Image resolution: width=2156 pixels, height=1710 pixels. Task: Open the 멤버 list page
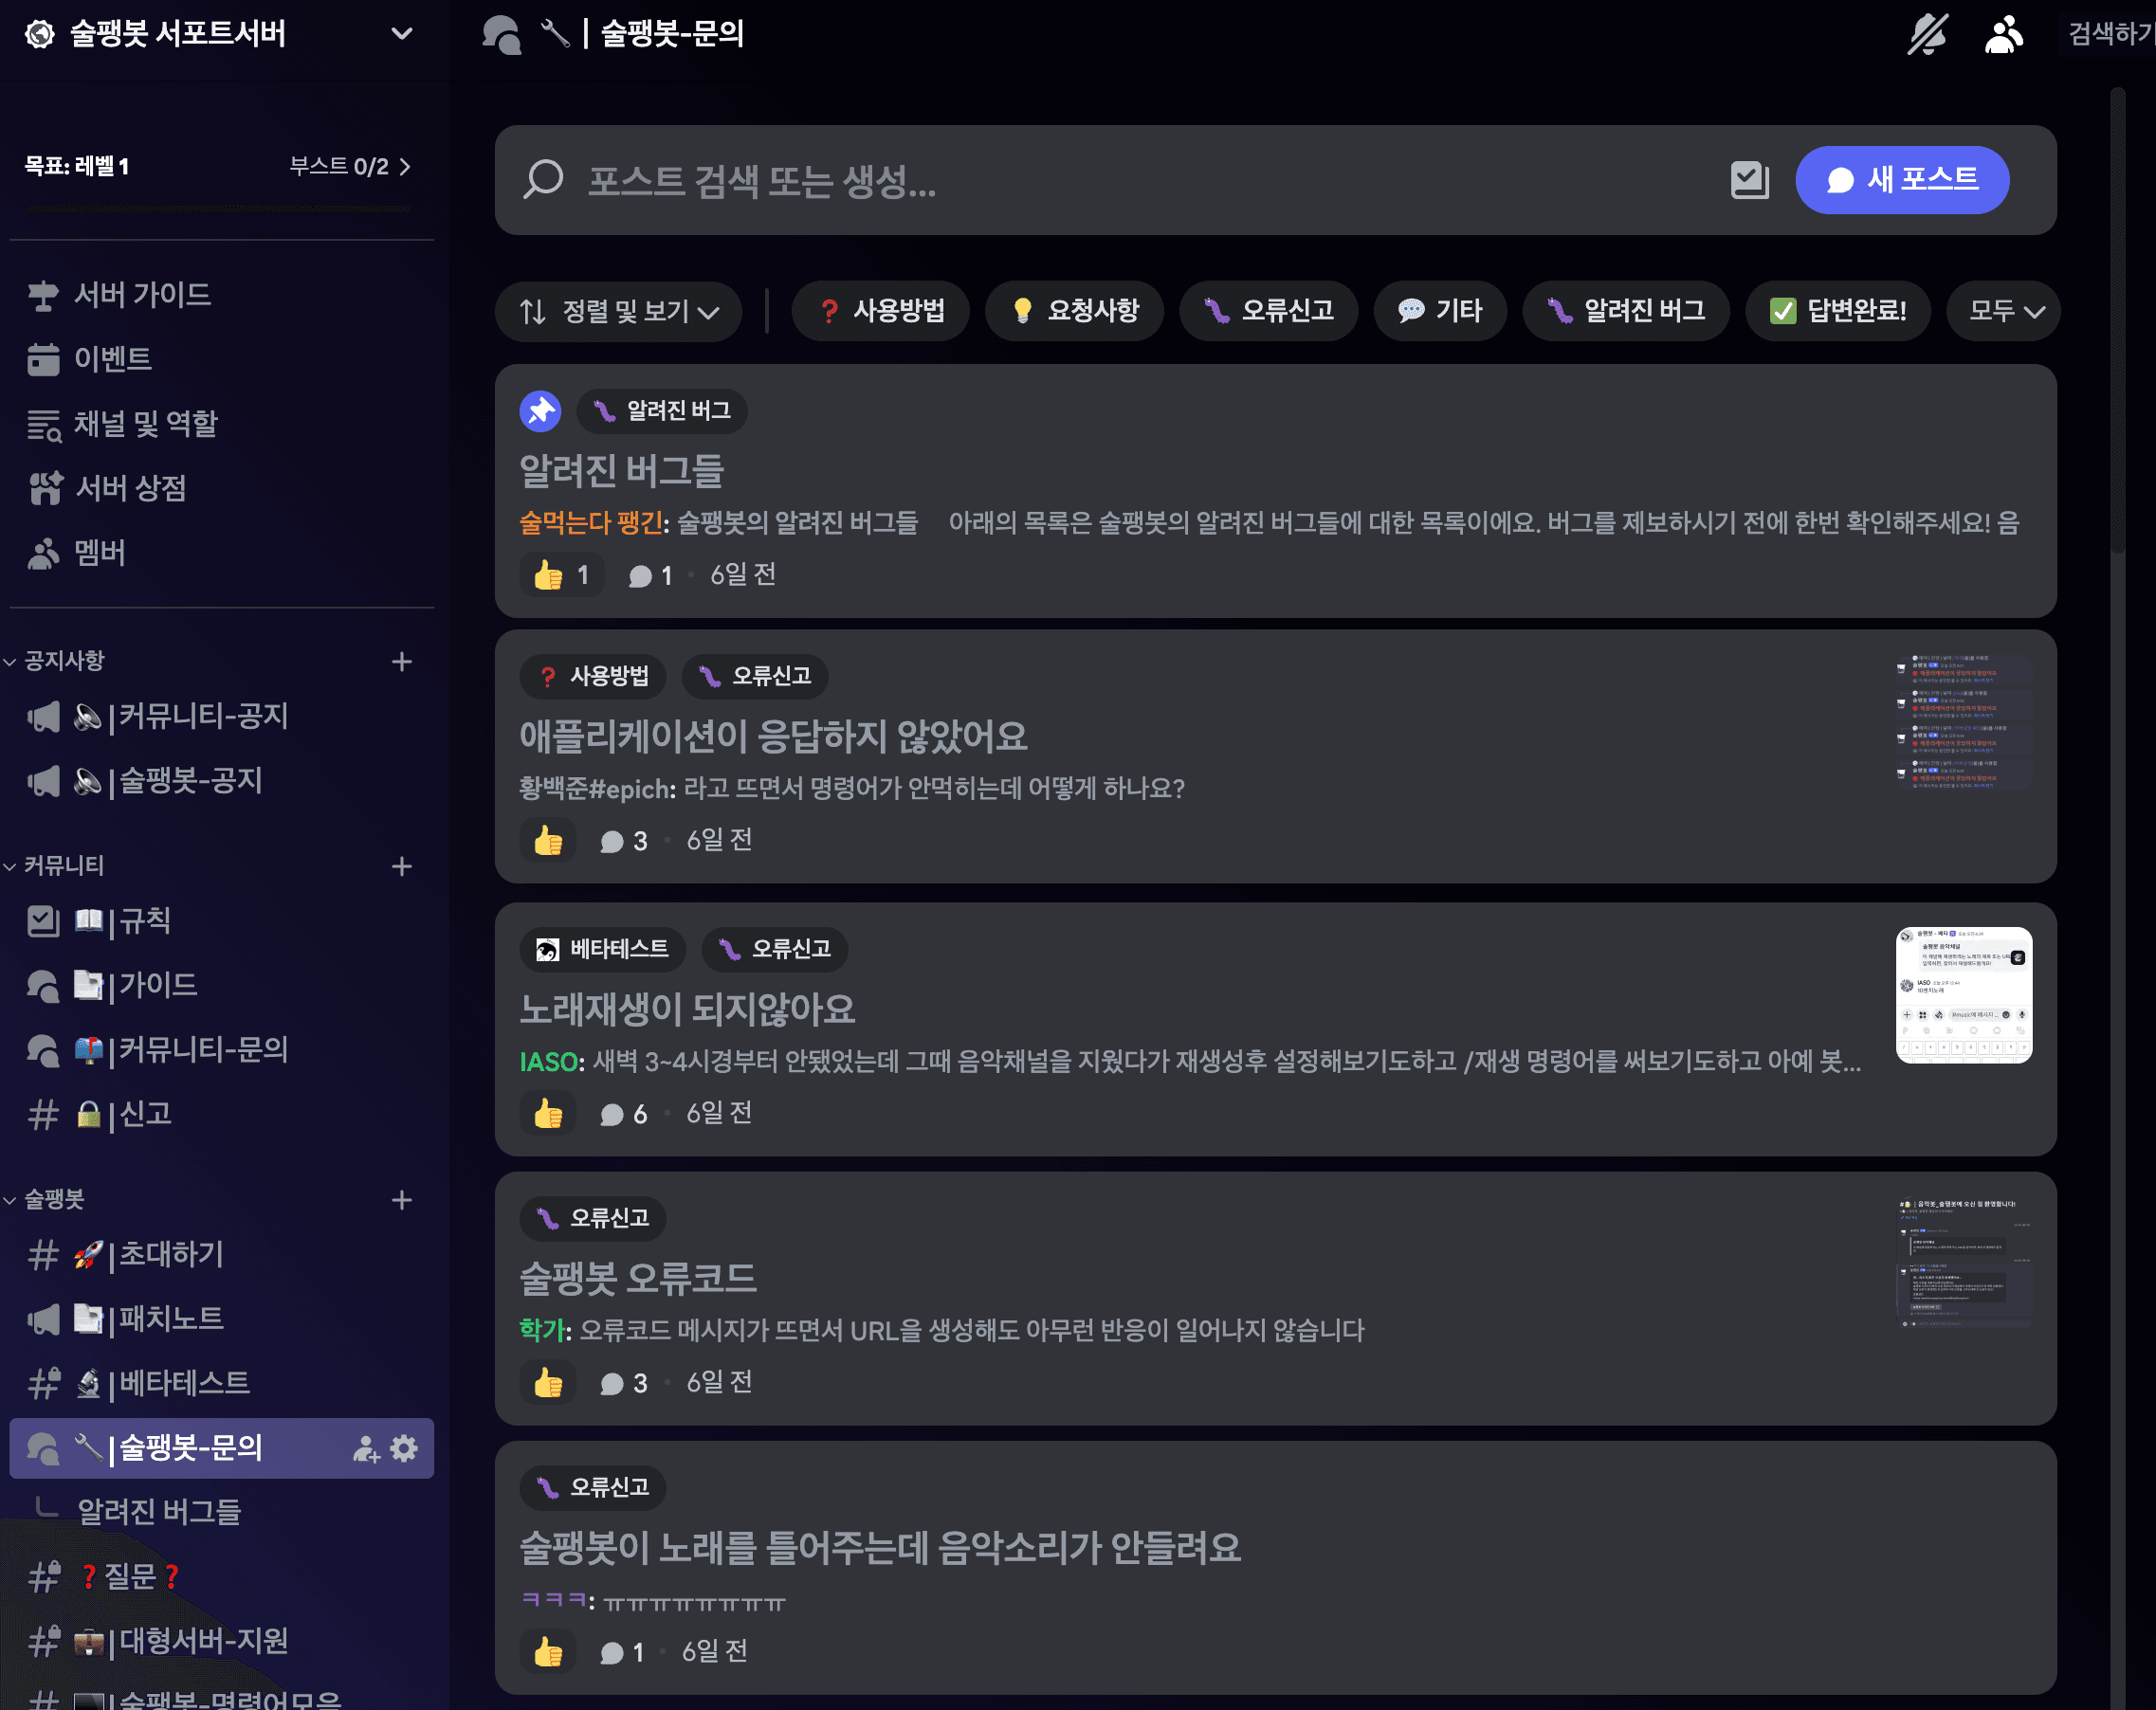coord(220,553)
